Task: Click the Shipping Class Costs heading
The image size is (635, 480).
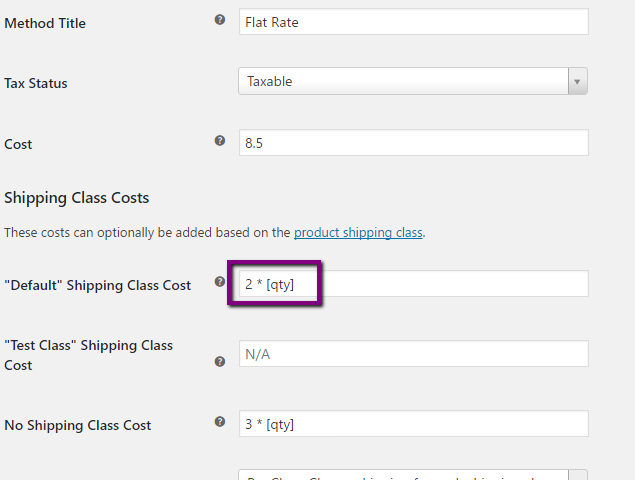Action: tap(77, 198)
